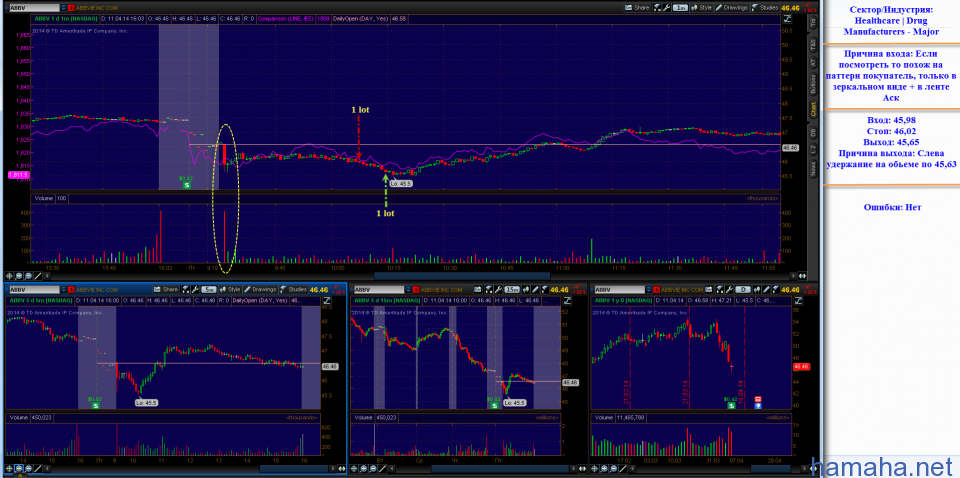Expand symbol dropdown arrow in main chart
The height and width of the screenshot is (478, 960).
(64, 9)
